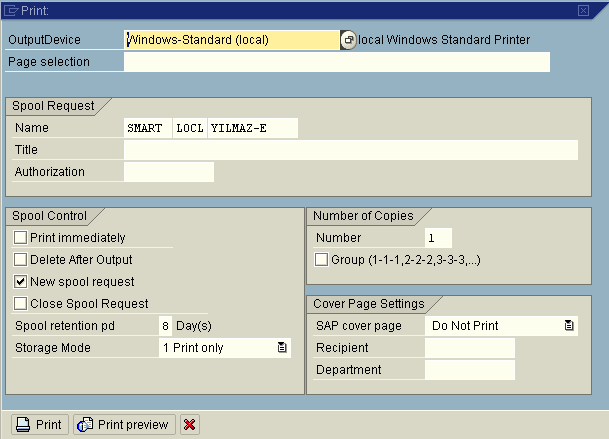This screenshot has height=439, width=609.
Task: Click the Cover Page Settings header
Action: point(369,303)
